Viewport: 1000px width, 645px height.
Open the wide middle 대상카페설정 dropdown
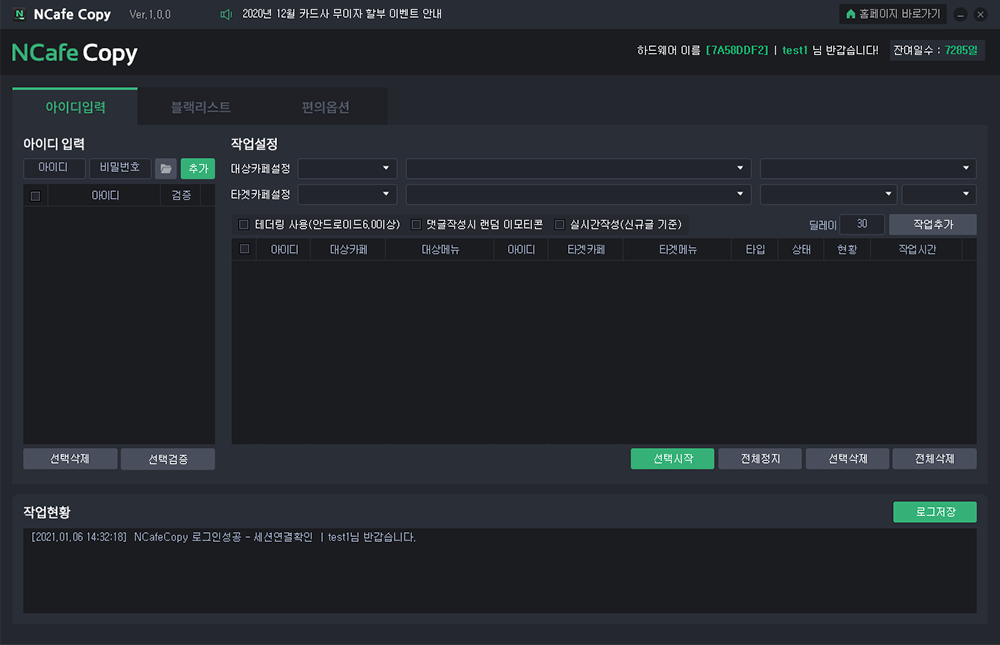[x=578, y=168]
